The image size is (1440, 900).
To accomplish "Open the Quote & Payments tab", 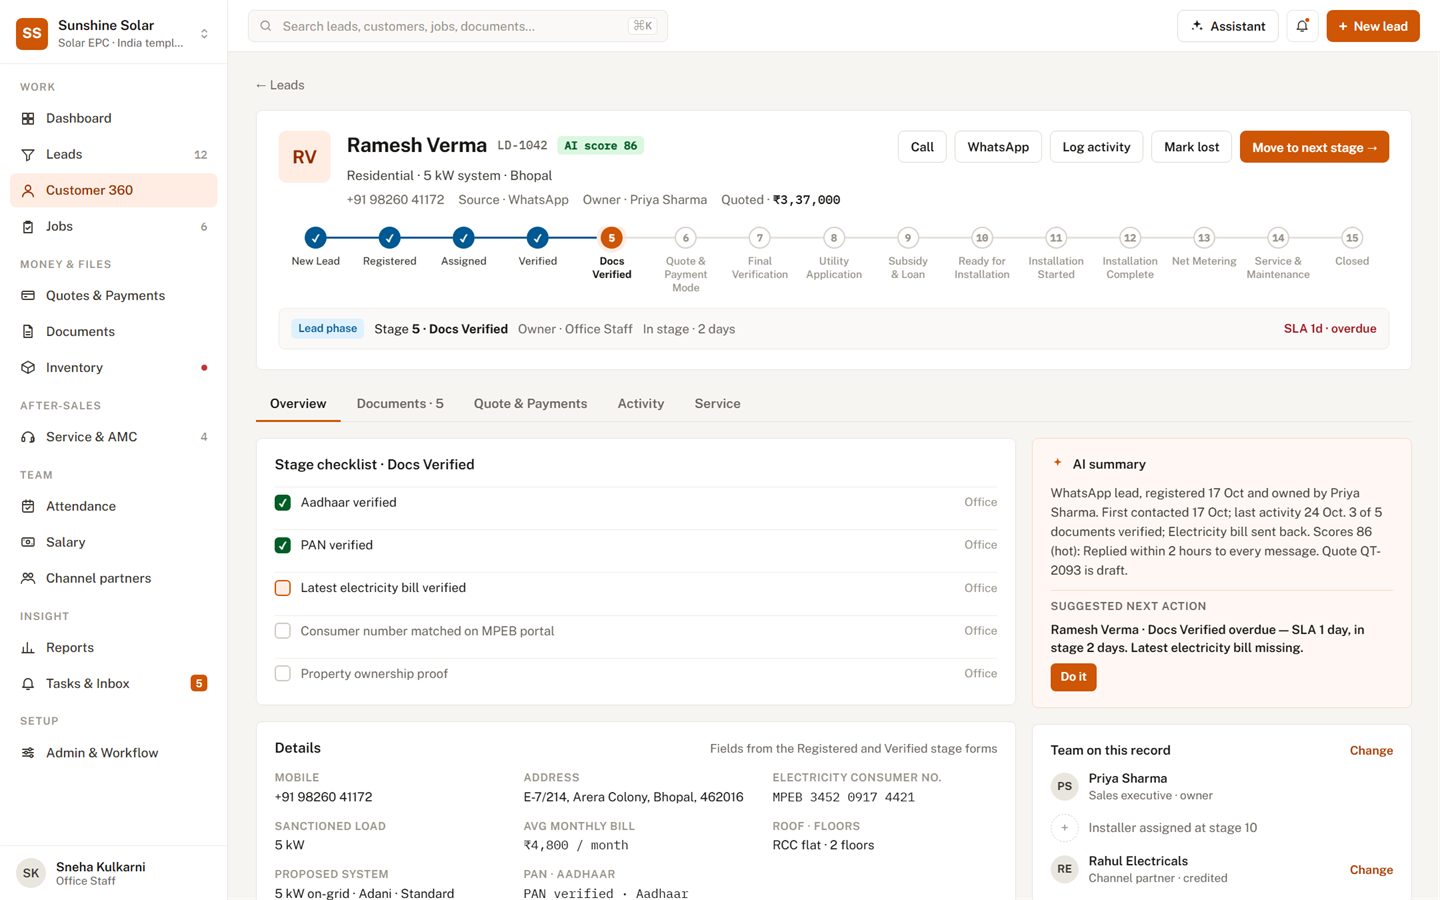I will tap(530, 404).
